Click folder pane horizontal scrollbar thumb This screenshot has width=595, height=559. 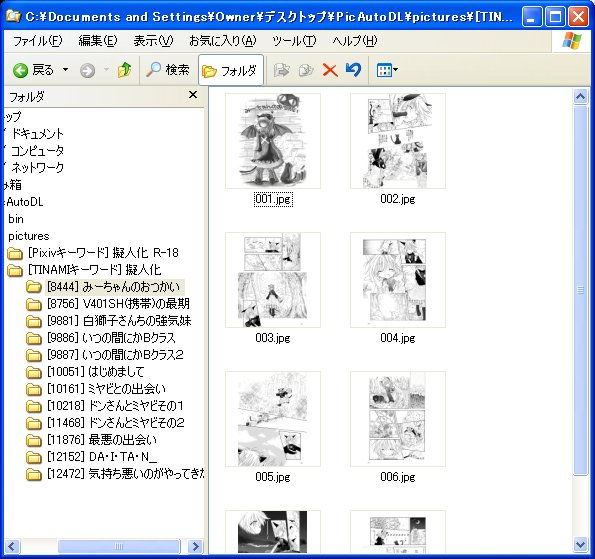coord(118,546)
